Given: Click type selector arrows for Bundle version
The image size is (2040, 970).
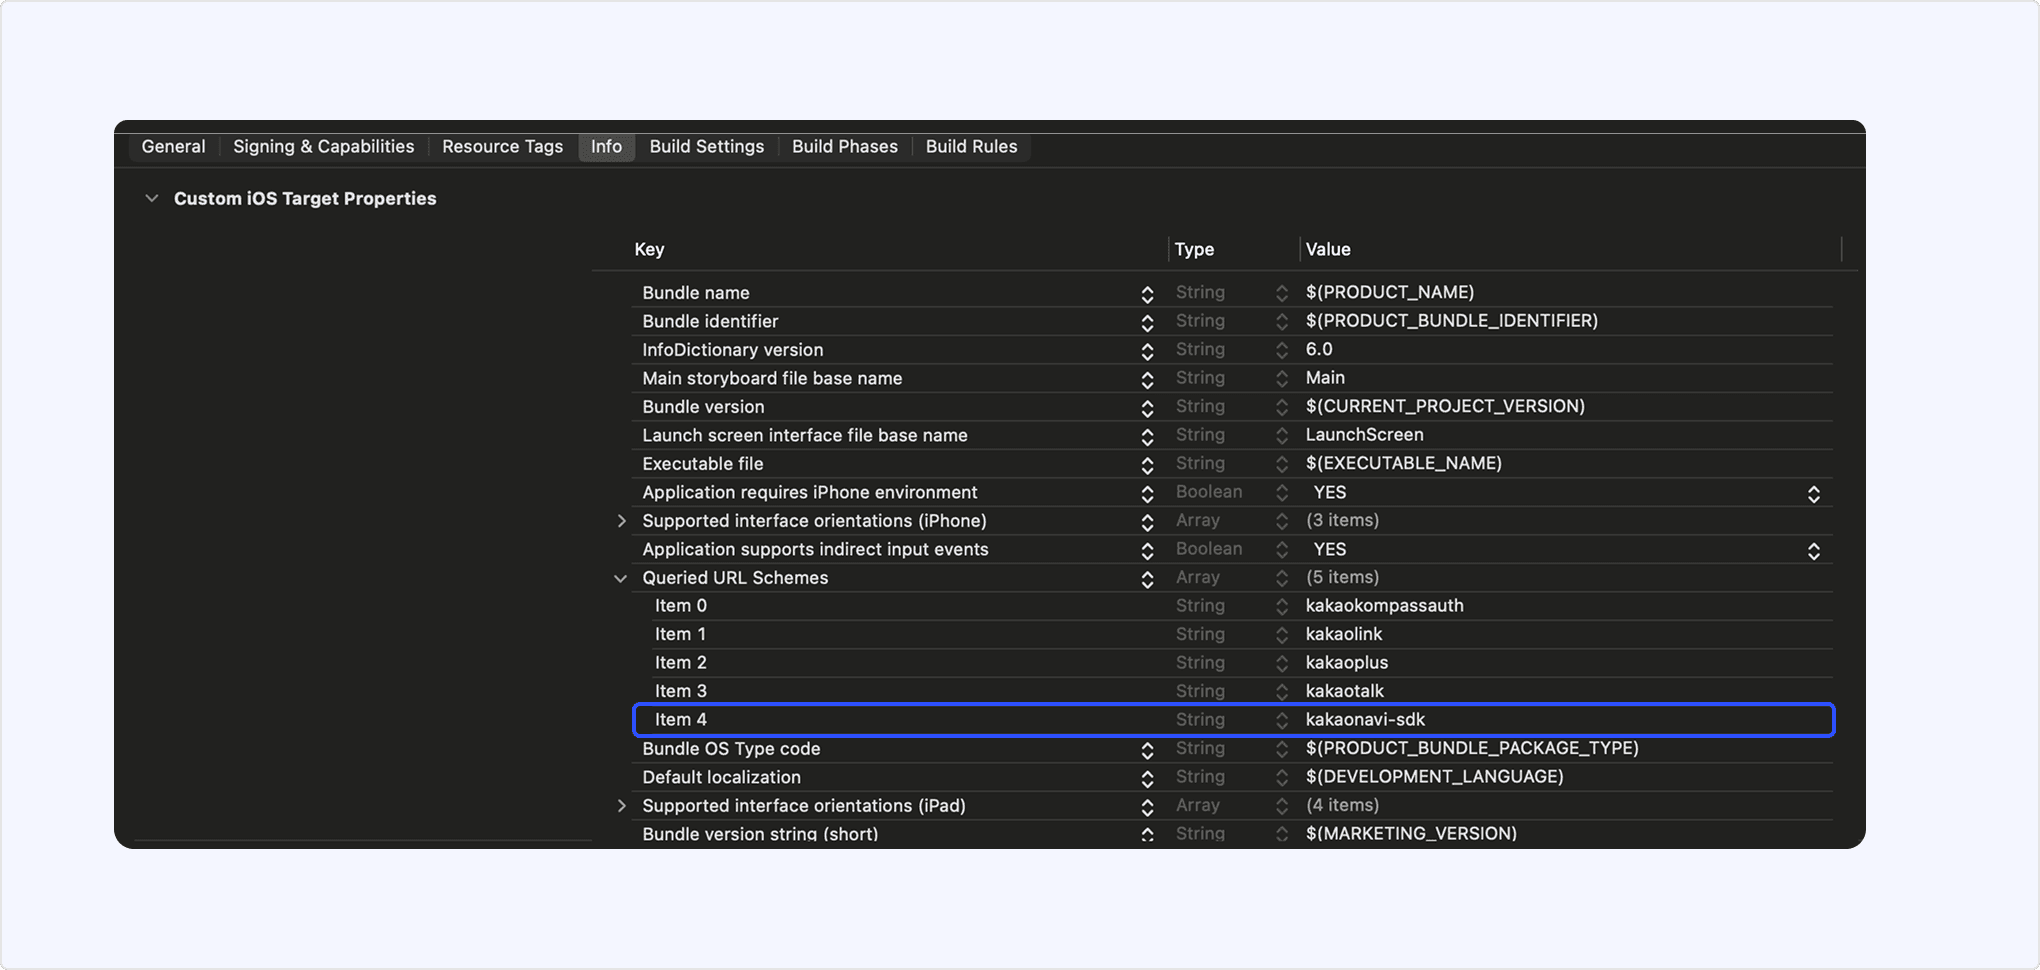Looking at the screenshot, I should 1281,407.
